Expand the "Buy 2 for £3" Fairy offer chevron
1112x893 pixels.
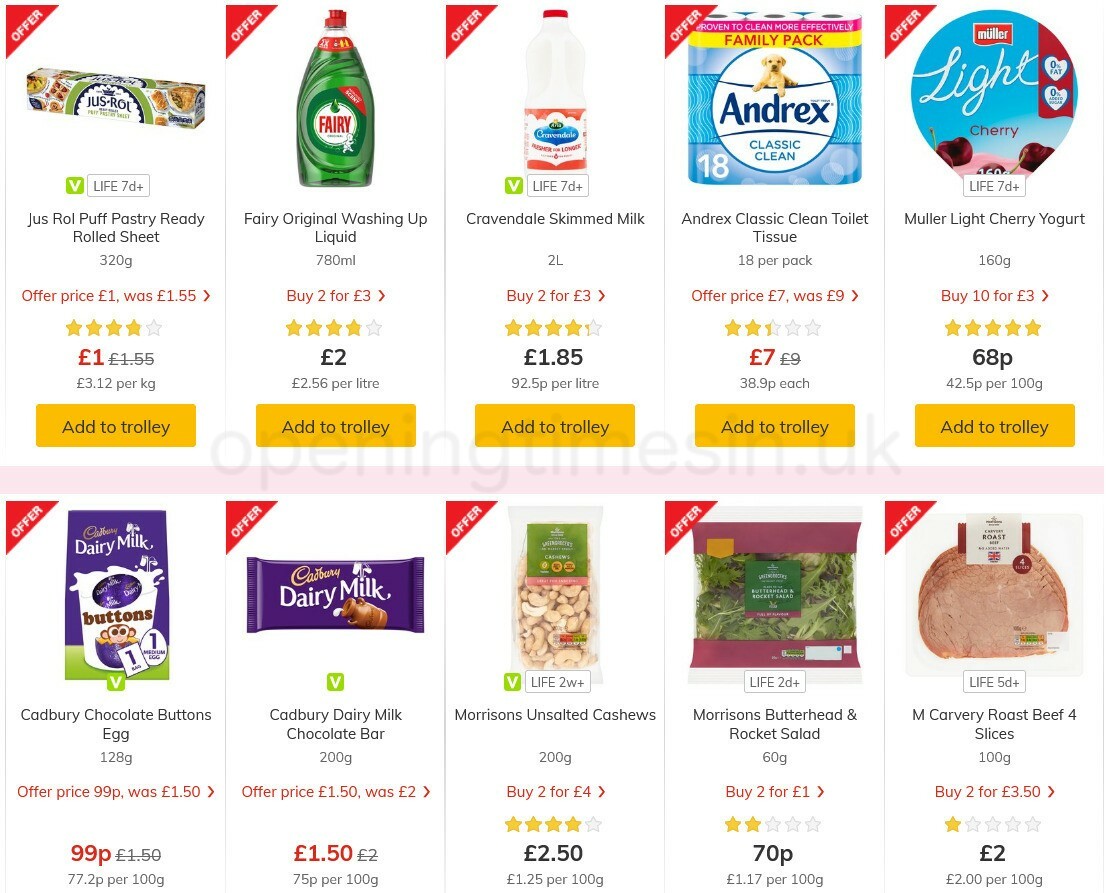(381, 295)
